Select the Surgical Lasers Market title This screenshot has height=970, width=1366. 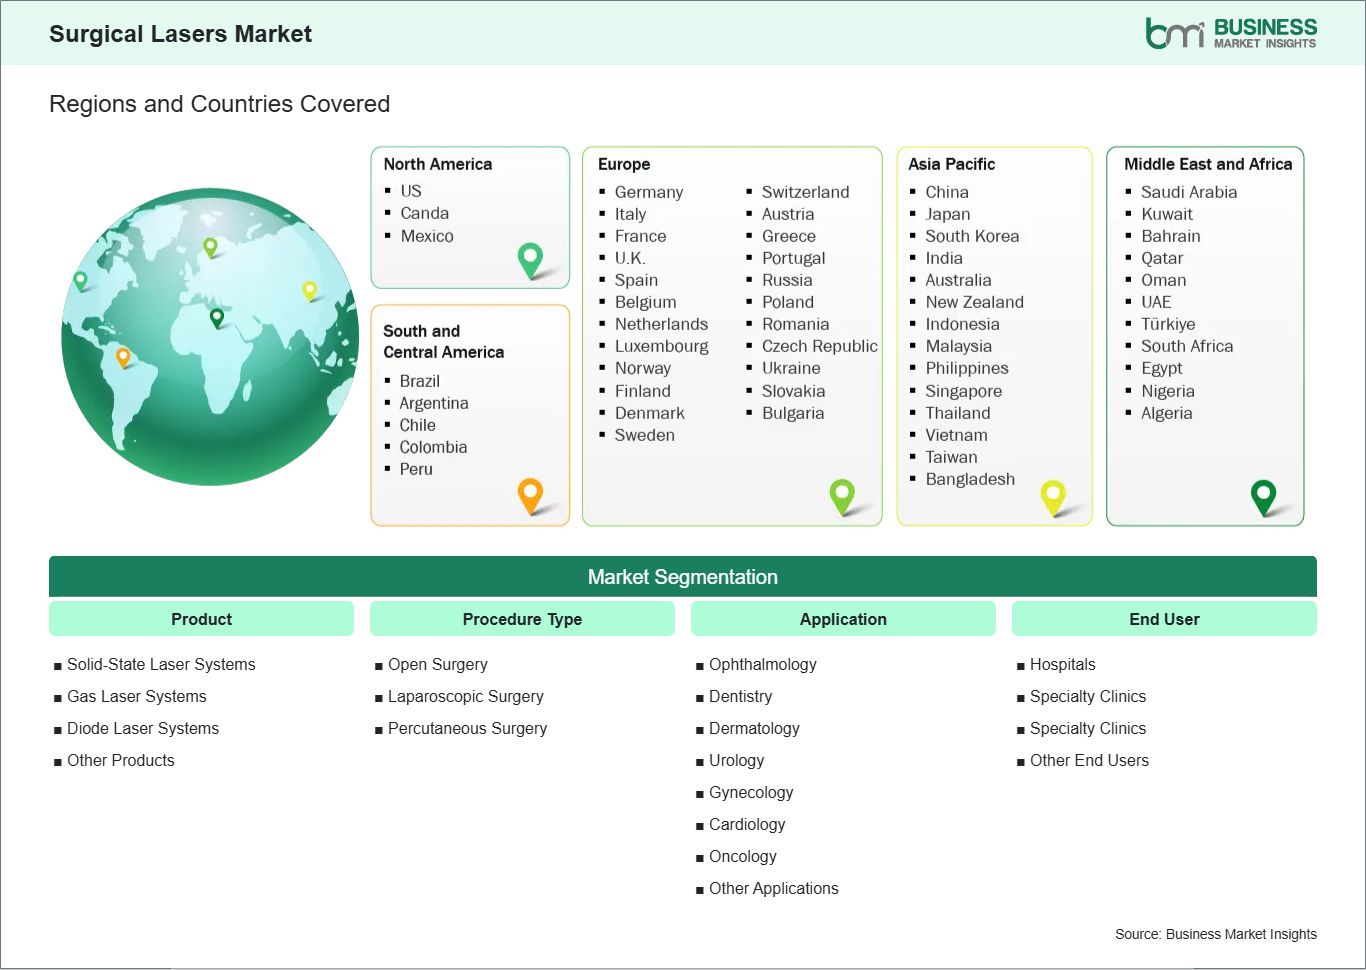tap(180, 33)
